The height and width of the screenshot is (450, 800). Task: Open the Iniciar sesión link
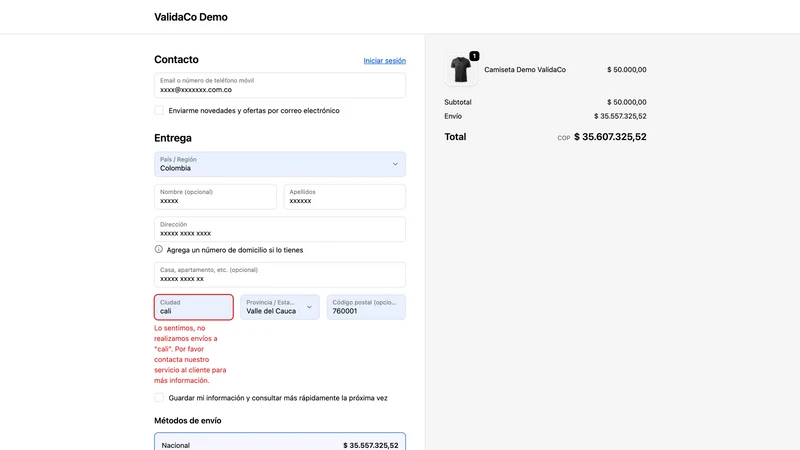[385, 61]
